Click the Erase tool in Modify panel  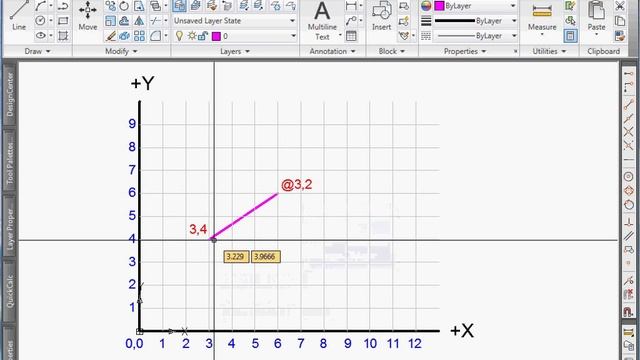click(110, 36)
